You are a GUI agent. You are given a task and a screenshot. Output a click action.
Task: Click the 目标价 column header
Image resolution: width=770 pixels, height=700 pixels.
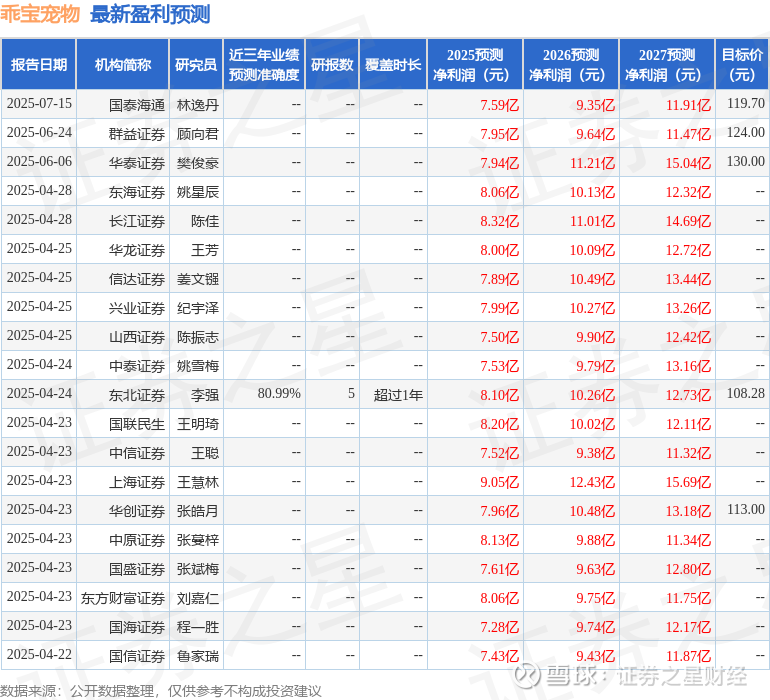[742, 64]
